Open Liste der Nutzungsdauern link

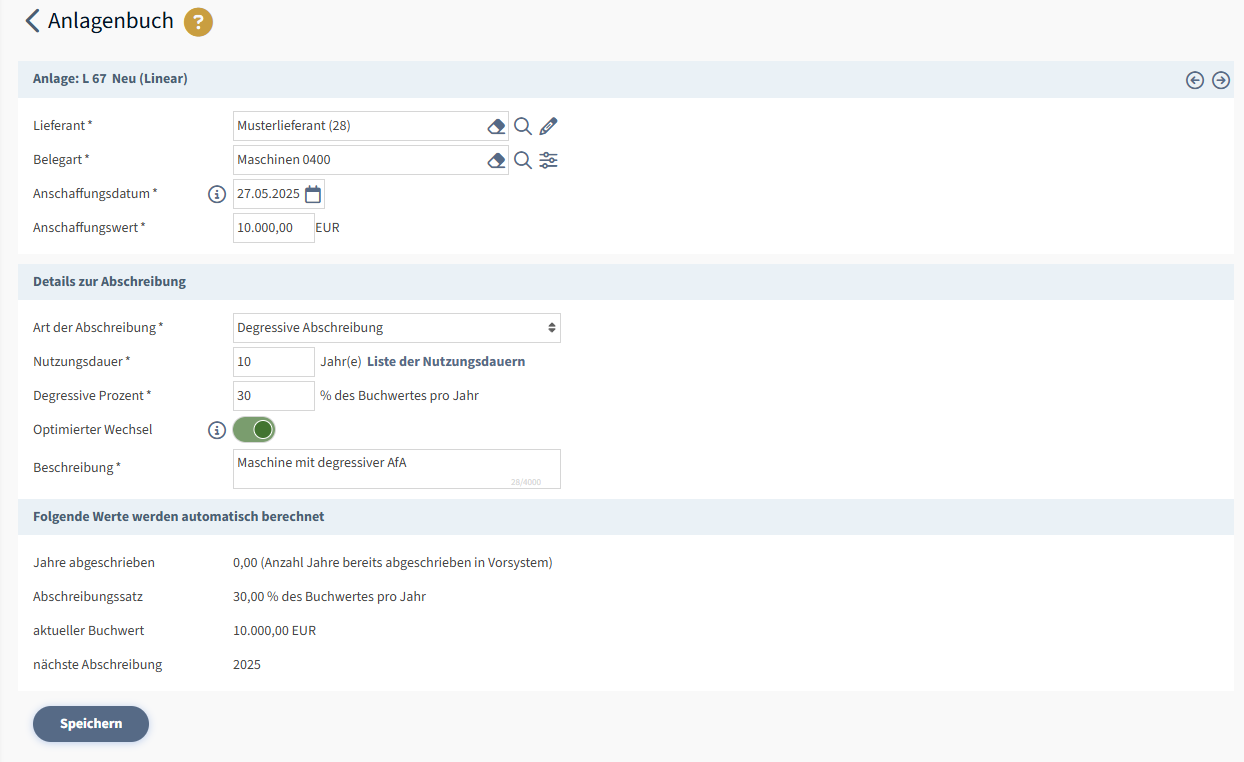coord(446,362)
